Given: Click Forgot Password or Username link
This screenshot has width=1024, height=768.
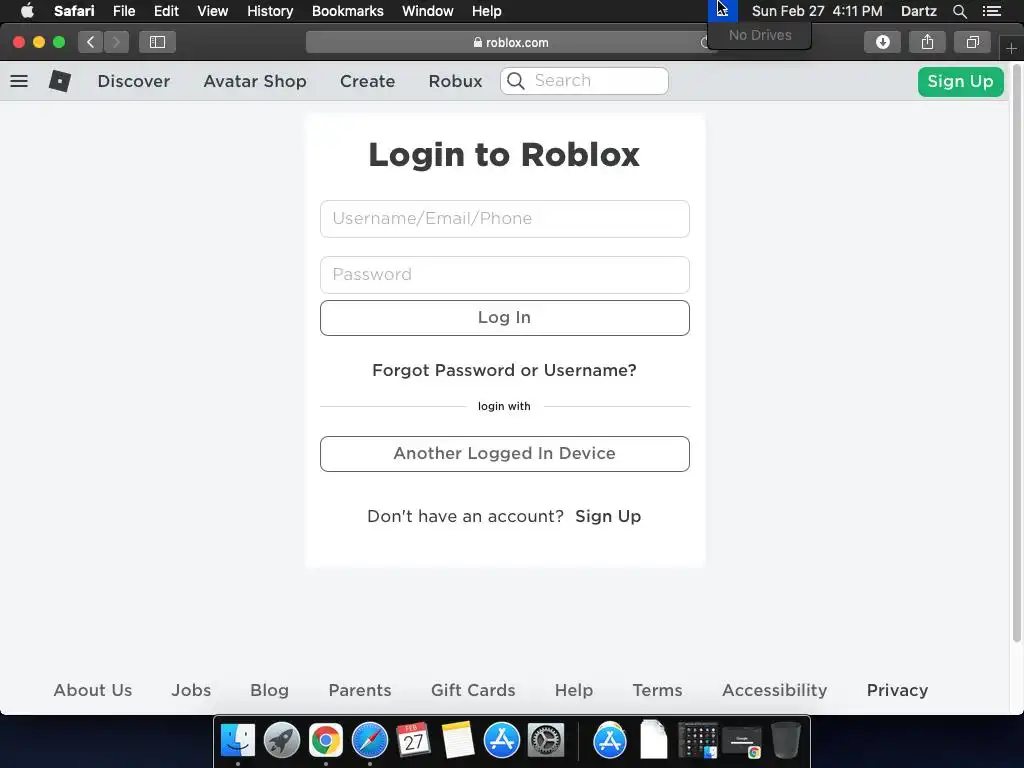Looking at the screenshot, I should click(504, 370).
